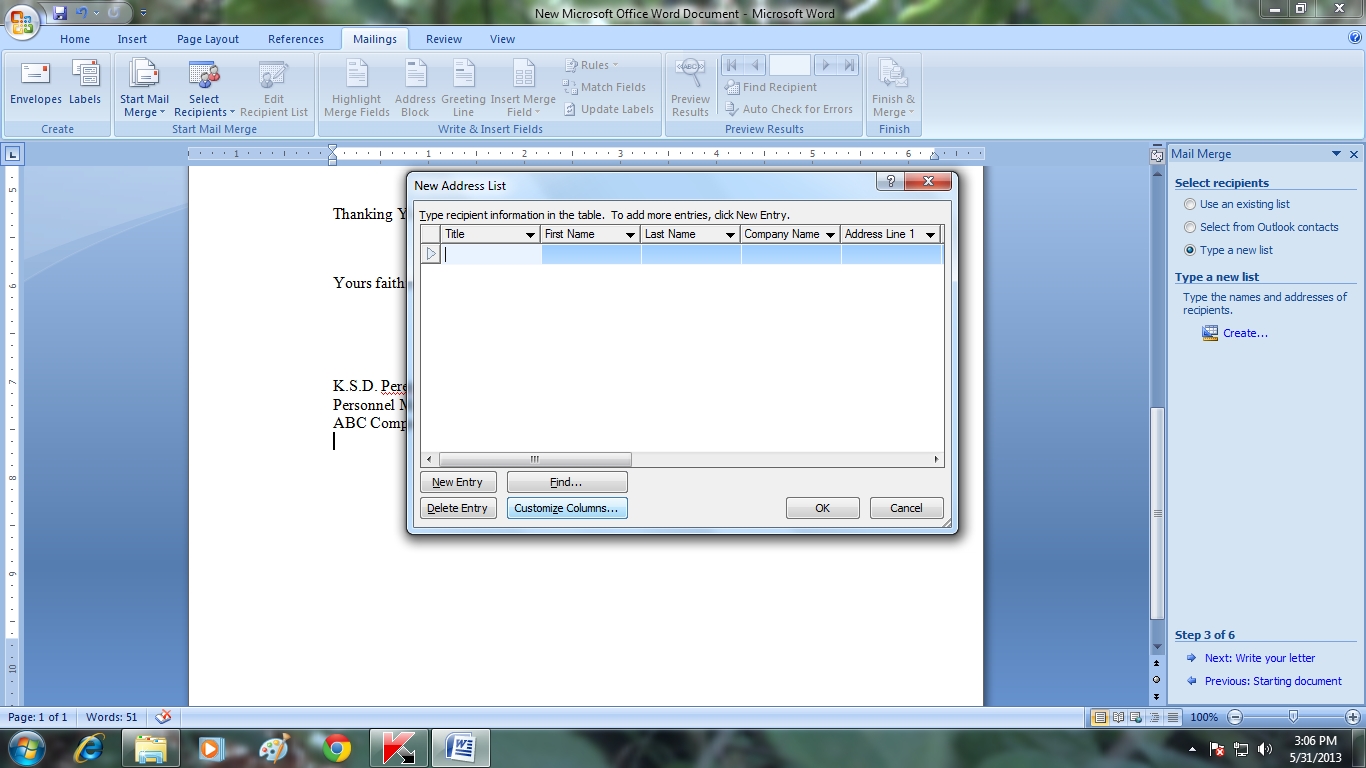Open the First Name column dropdown
The image size is (1366, 768).
coord(630,235)
